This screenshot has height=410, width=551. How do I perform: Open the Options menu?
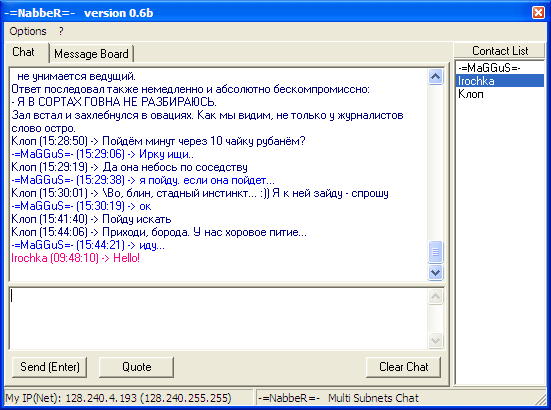point(28,31)
